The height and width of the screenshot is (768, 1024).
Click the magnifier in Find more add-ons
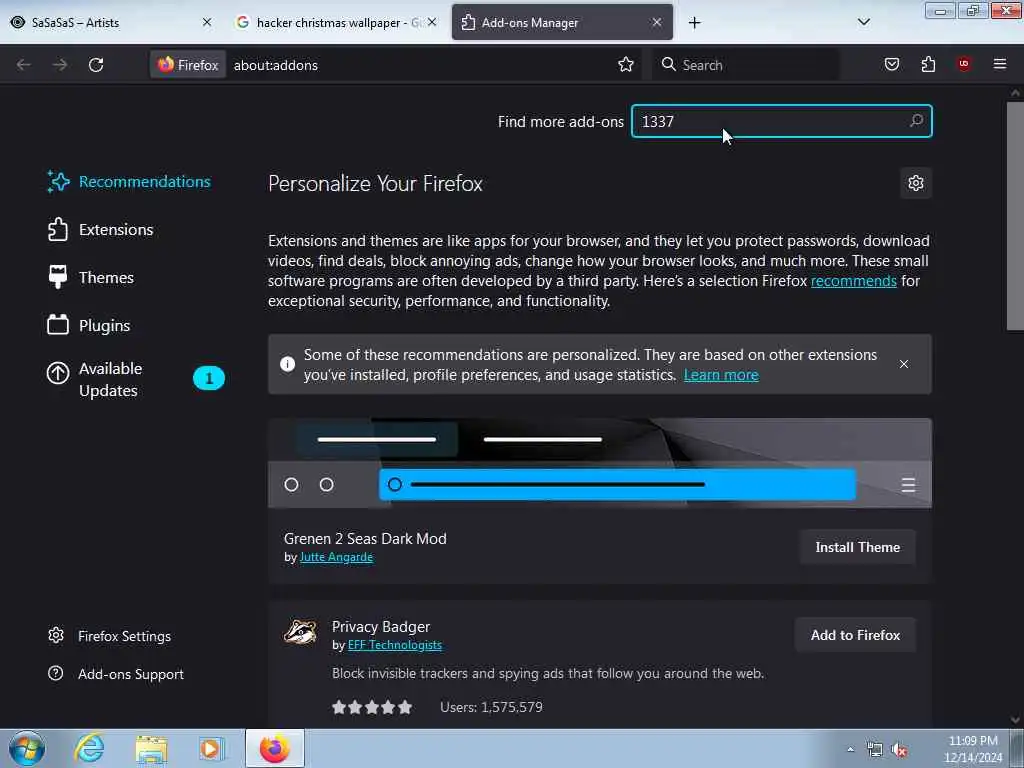click(x=916, y=121)
